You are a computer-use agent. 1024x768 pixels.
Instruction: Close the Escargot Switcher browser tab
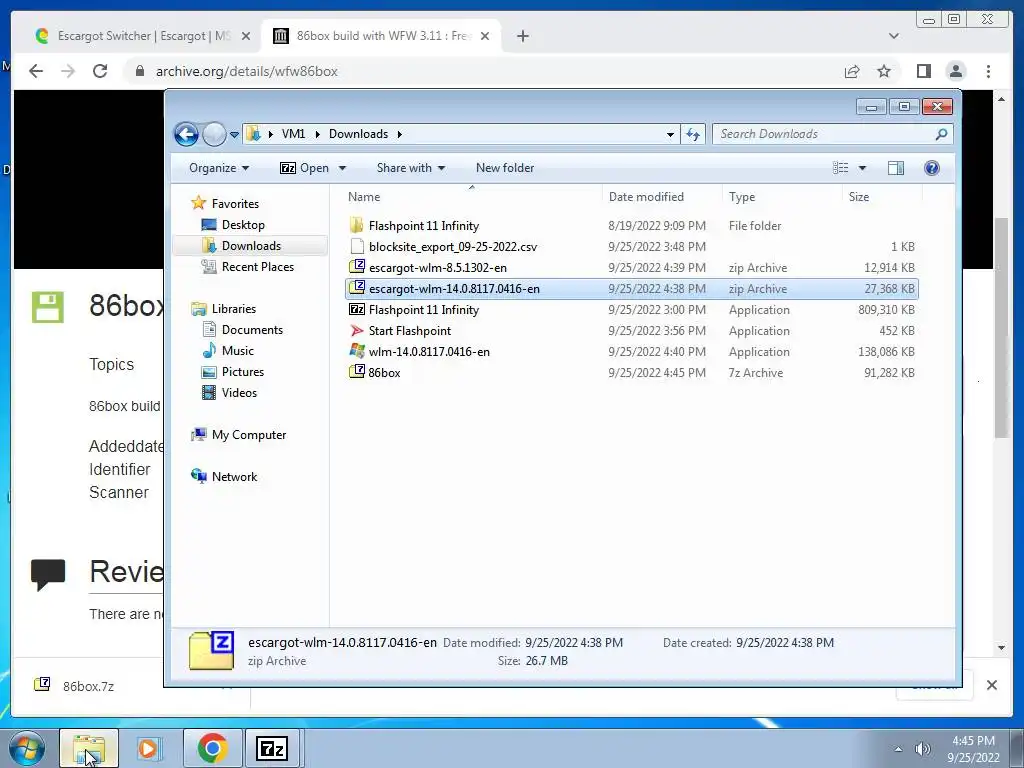click(246, 36)
